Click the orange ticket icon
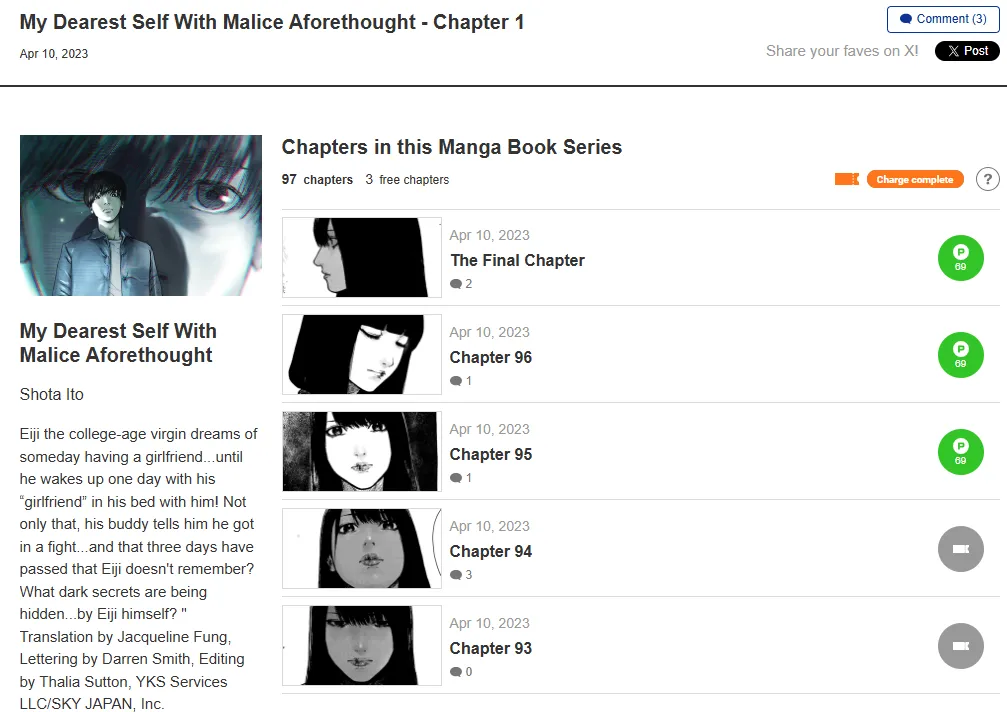Image resolution: width=1007 pixels, height=712 pixels. point(846,179)
